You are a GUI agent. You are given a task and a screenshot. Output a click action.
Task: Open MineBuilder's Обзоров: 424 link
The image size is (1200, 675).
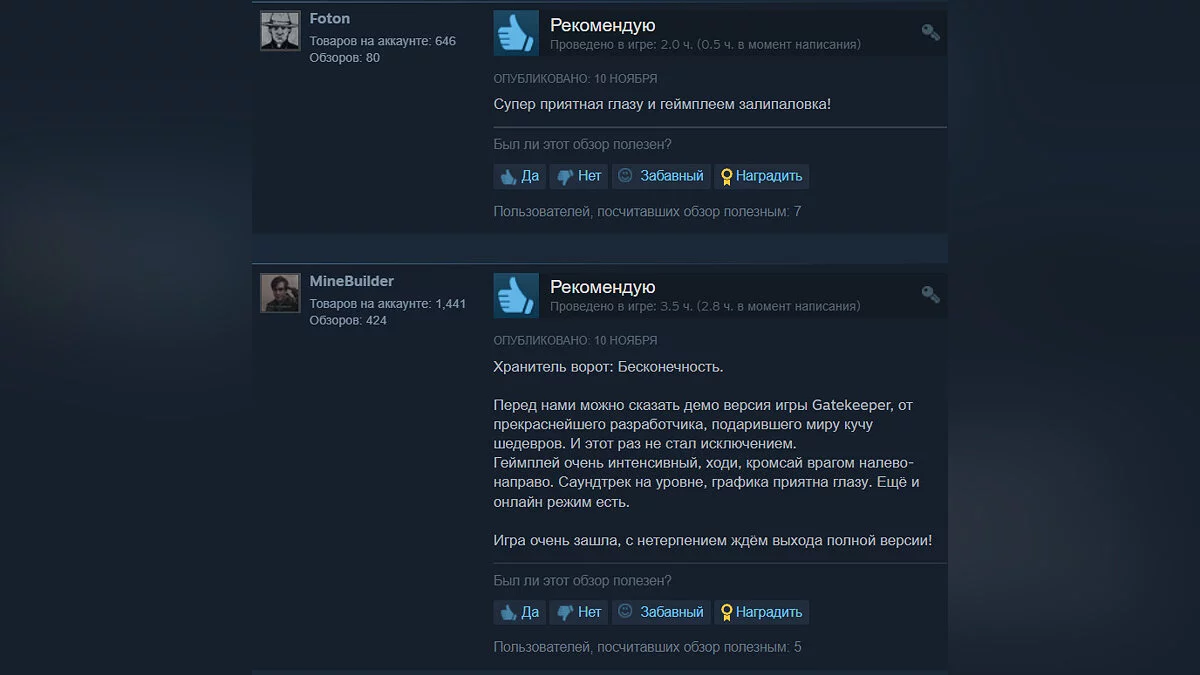pyautogui.click(x=348, y=321)
